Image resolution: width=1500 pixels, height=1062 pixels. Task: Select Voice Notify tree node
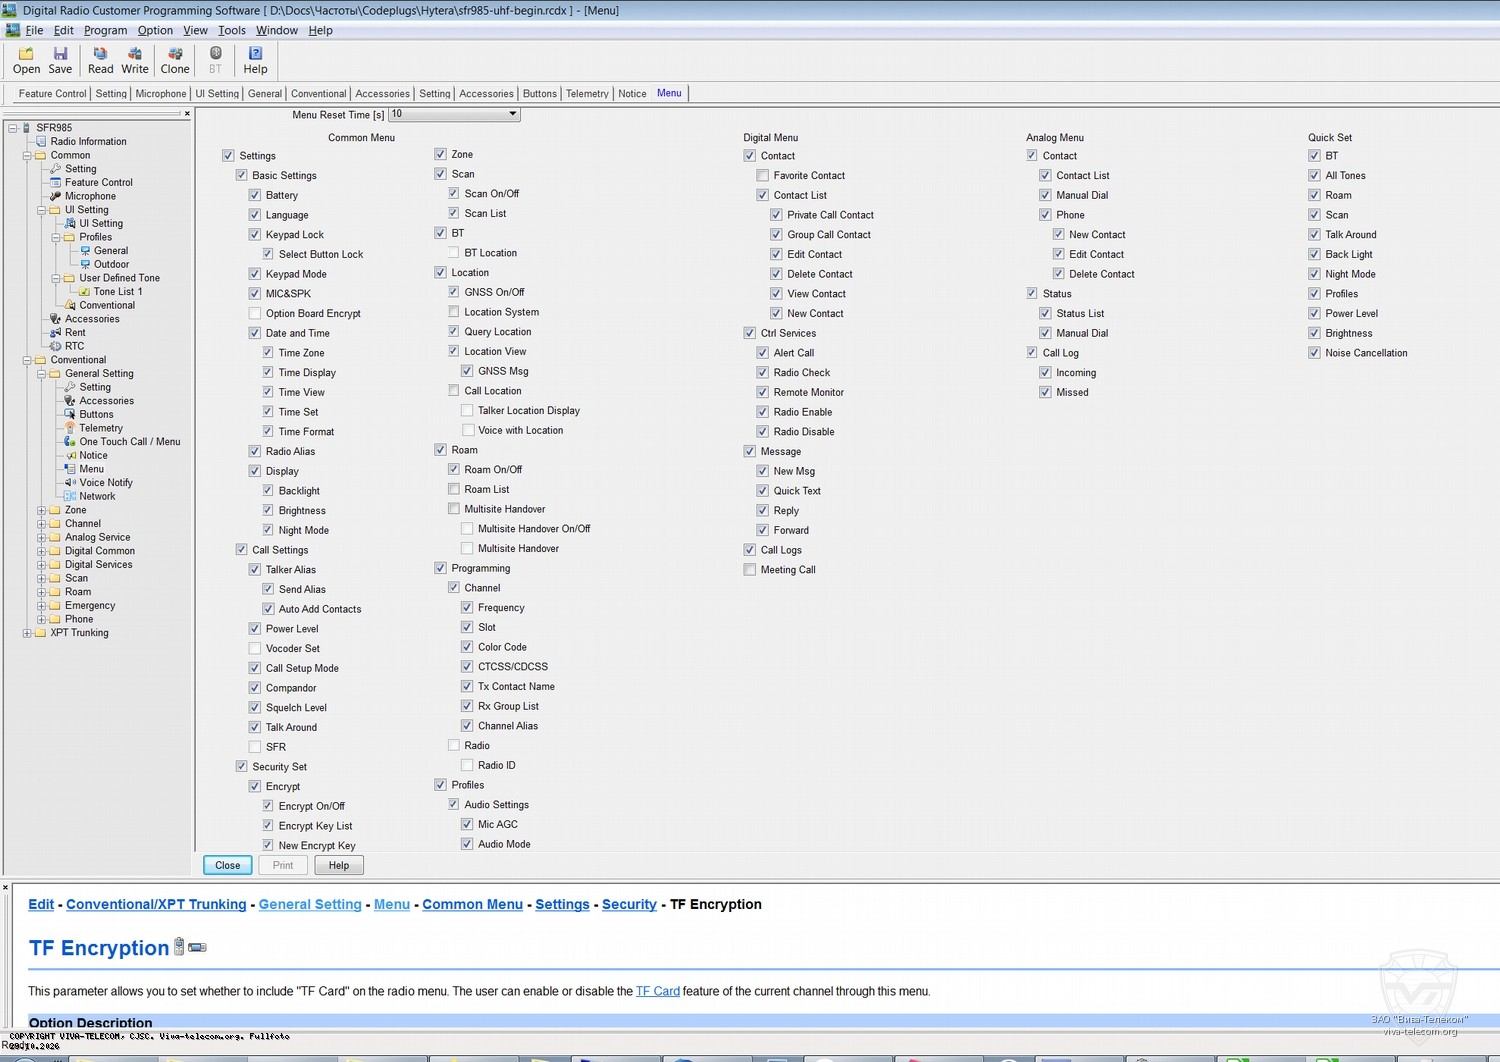coord(106,483)
